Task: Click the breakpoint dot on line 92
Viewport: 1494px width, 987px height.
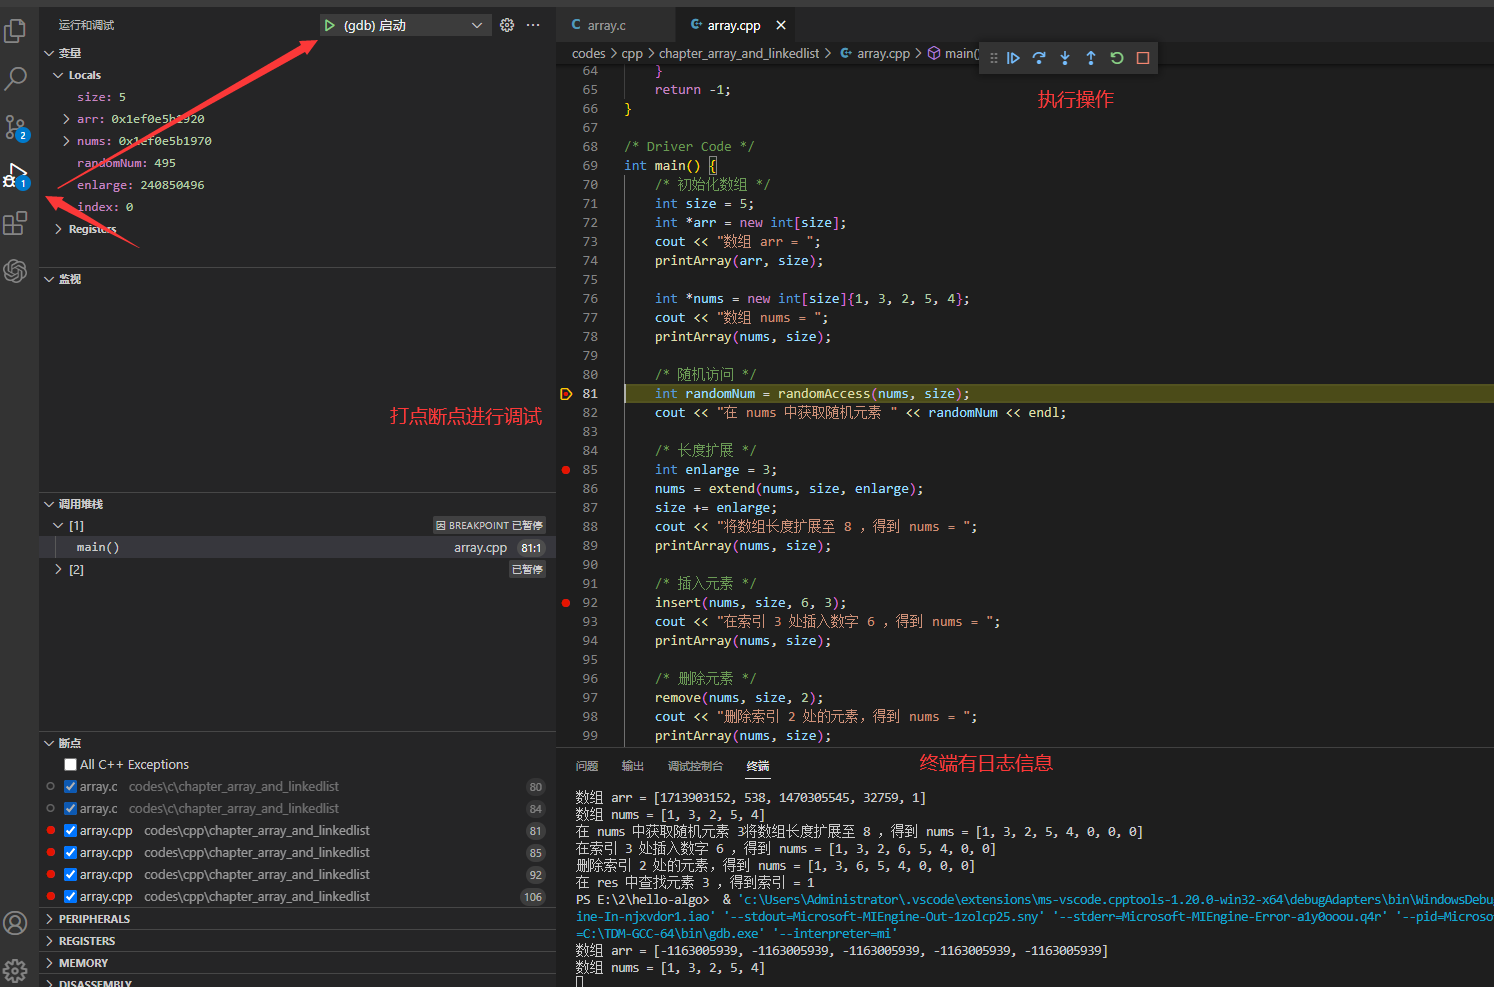Action: pyautogui.click(x=566, y=603)
